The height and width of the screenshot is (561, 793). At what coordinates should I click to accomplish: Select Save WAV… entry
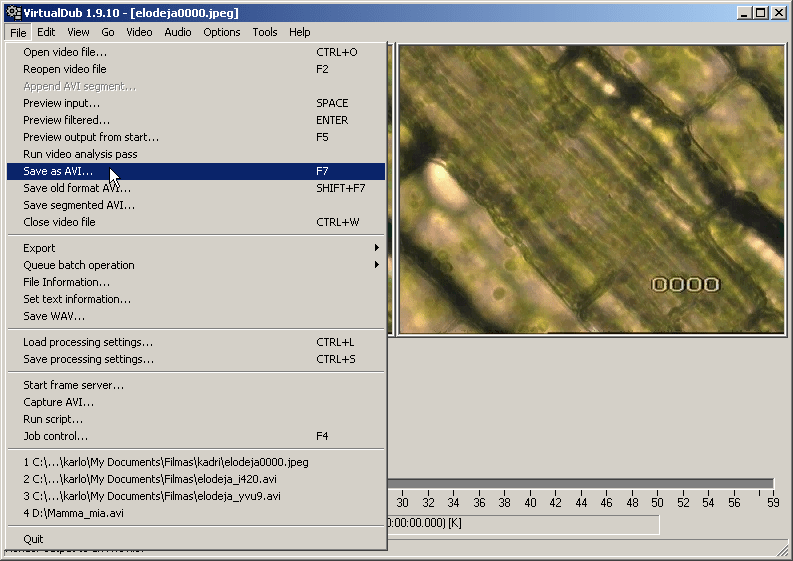(196, 316)
